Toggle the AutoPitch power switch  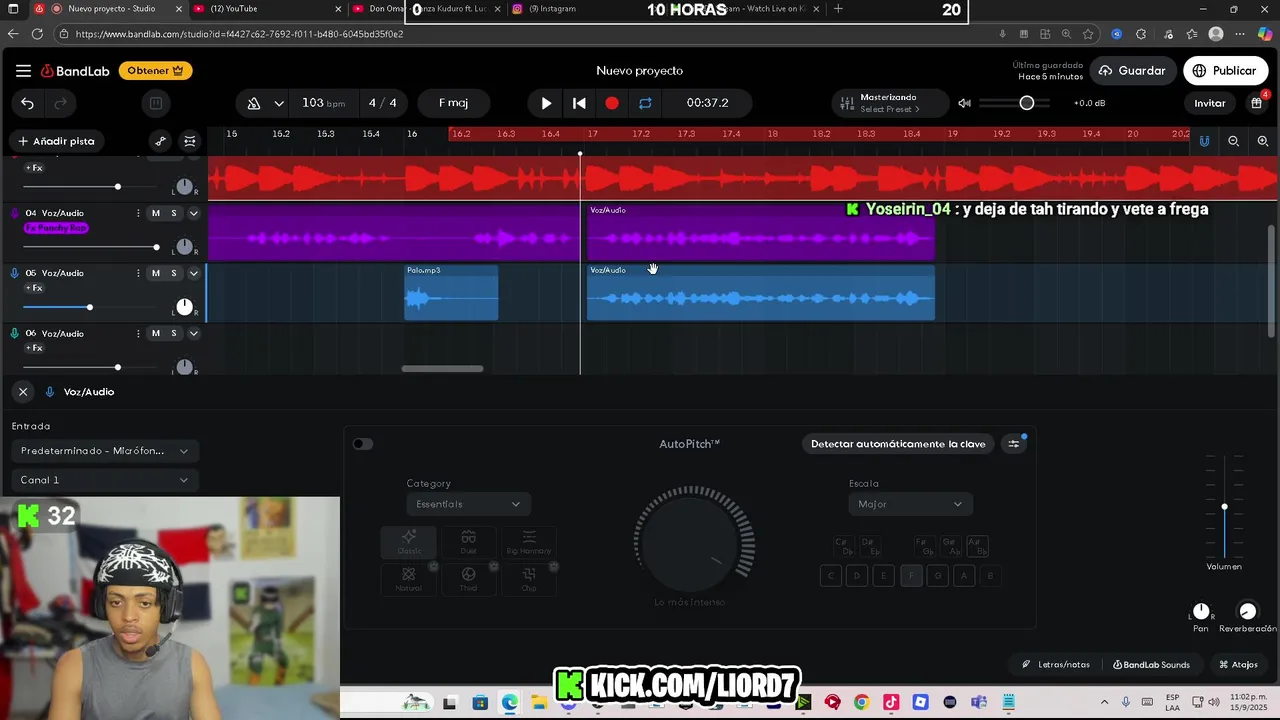coord(363,444)
